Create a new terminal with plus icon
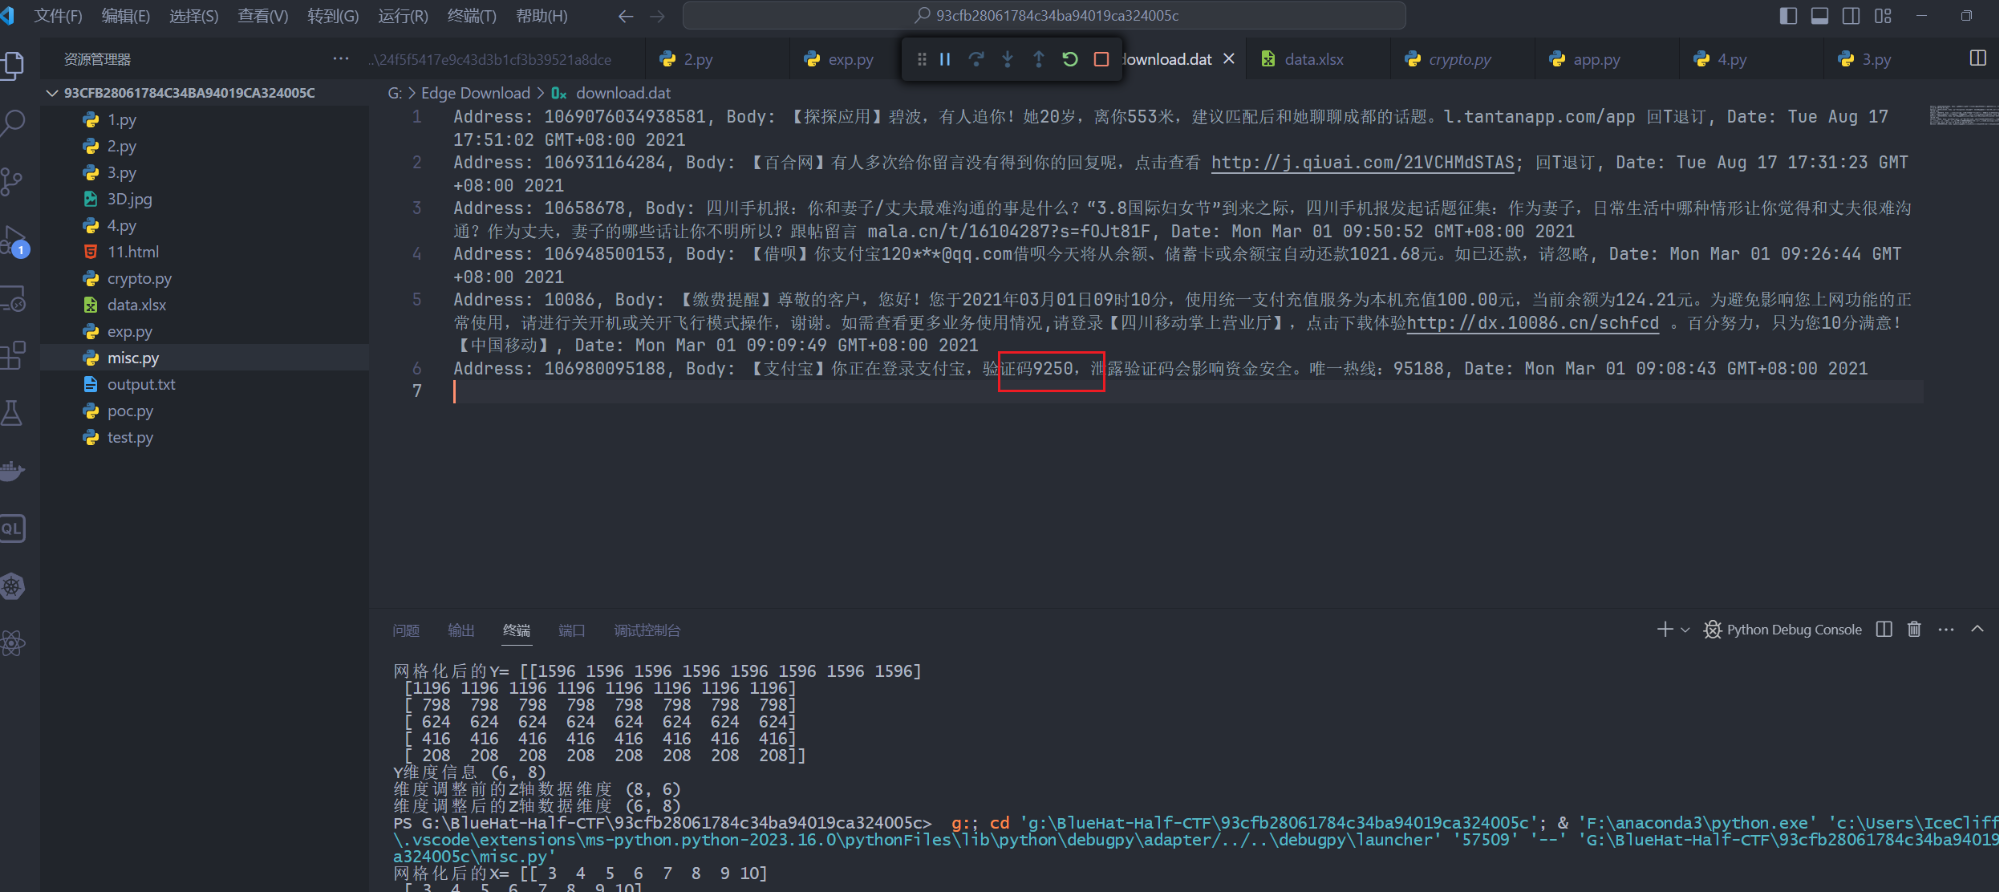This screenshot has width=1999, height=892. pos(1664,629)
